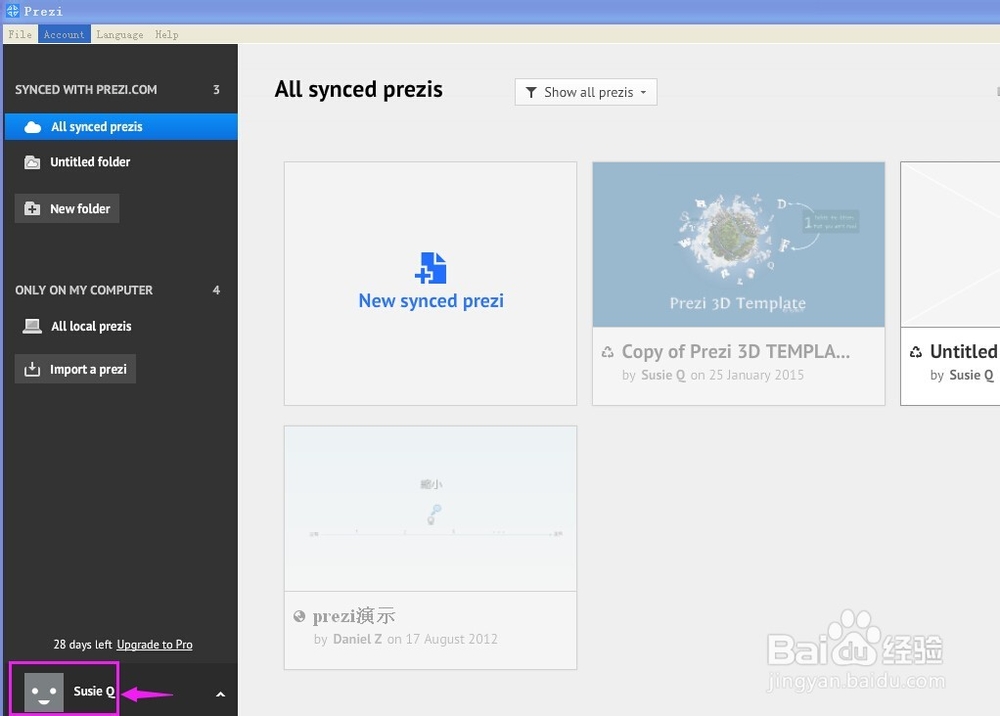Follow the Upgrade to Pro link
1000x716 pixels.
point(154,645)
